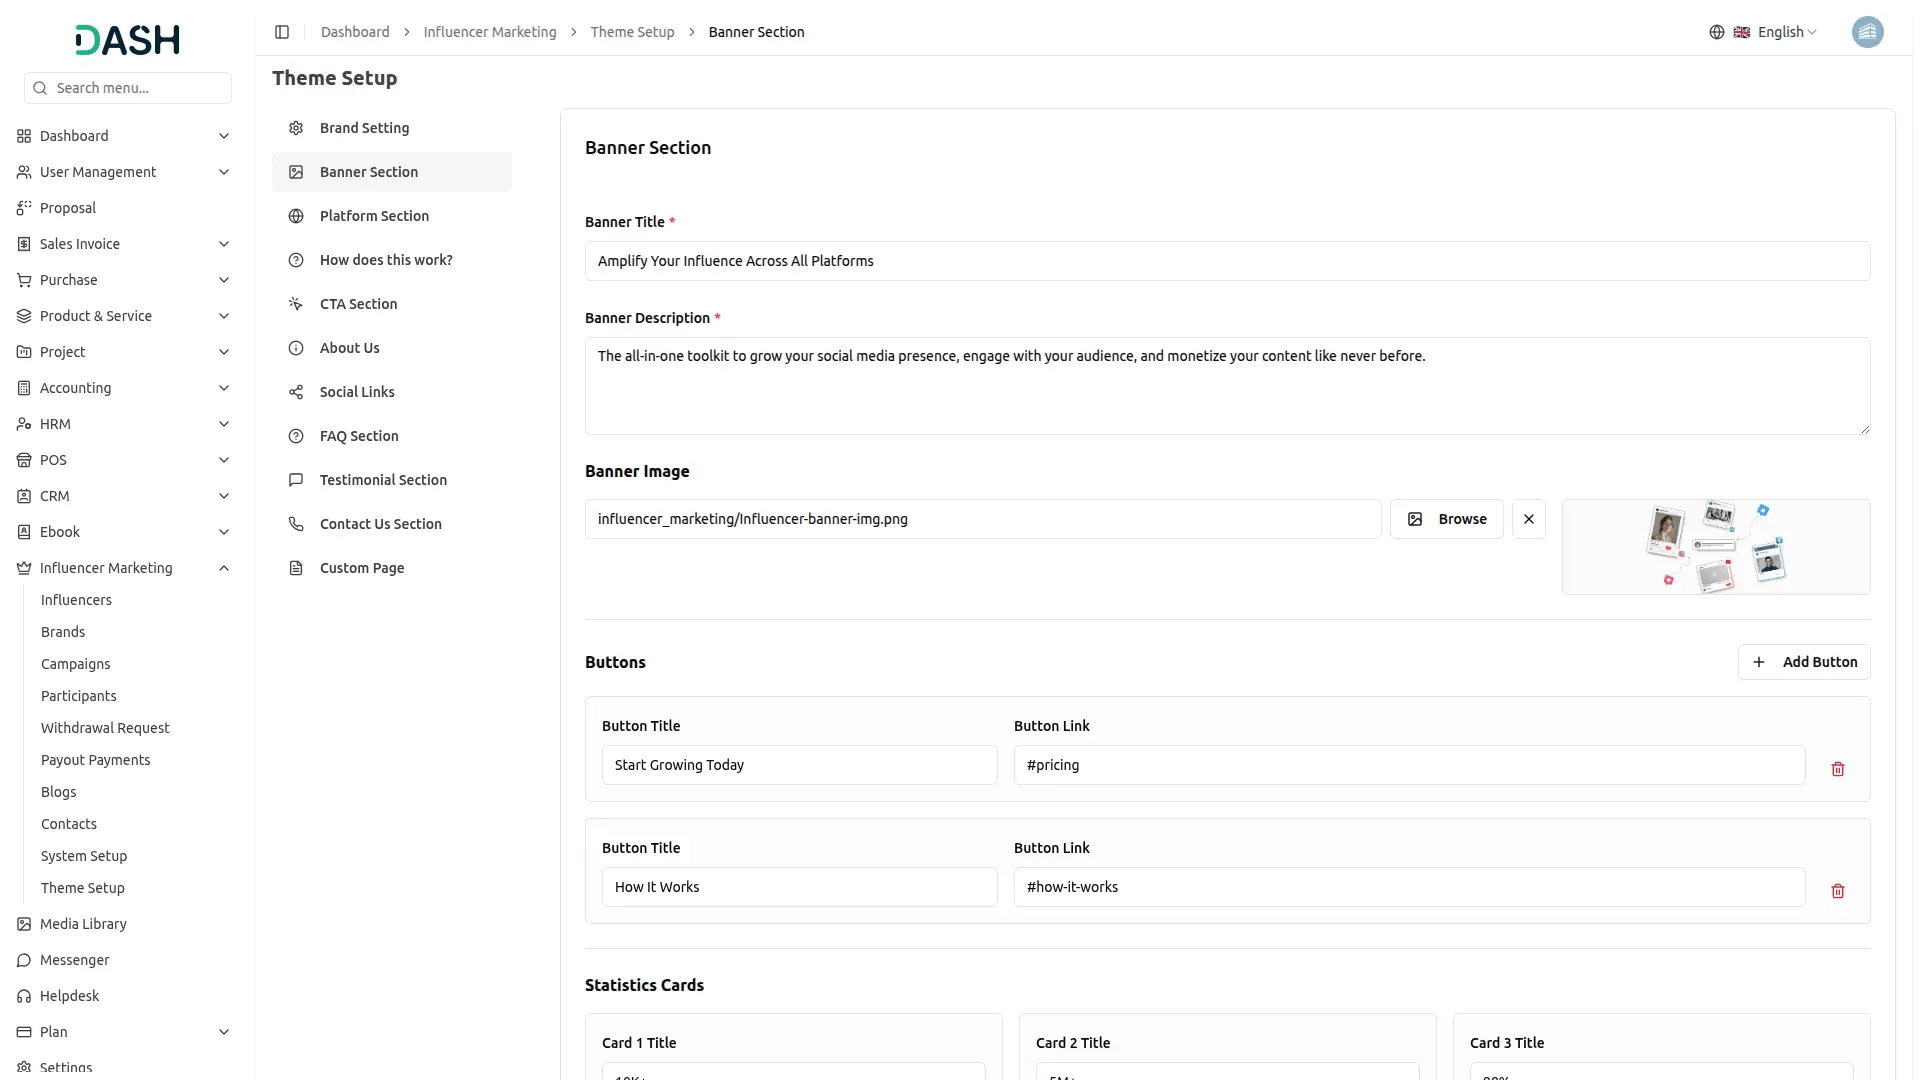Expand the Accounting menu chevron

pos(224,388)
